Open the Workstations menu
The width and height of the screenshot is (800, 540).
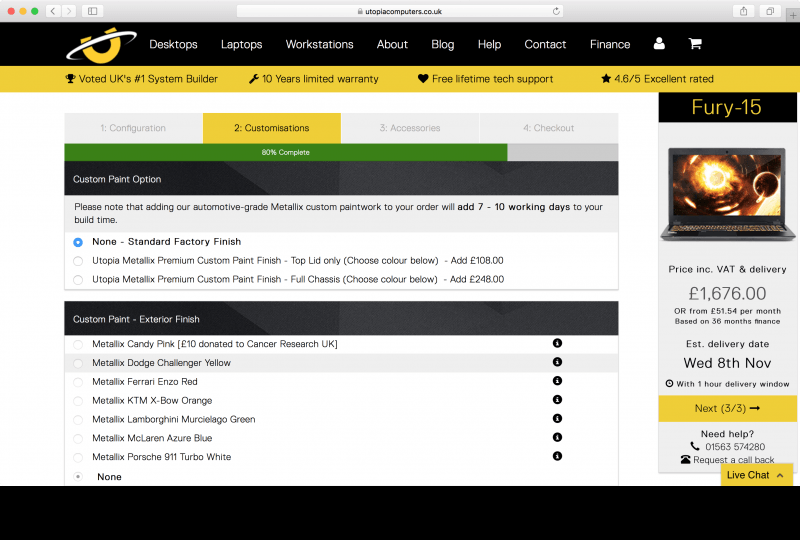click(x=319, y=44)
